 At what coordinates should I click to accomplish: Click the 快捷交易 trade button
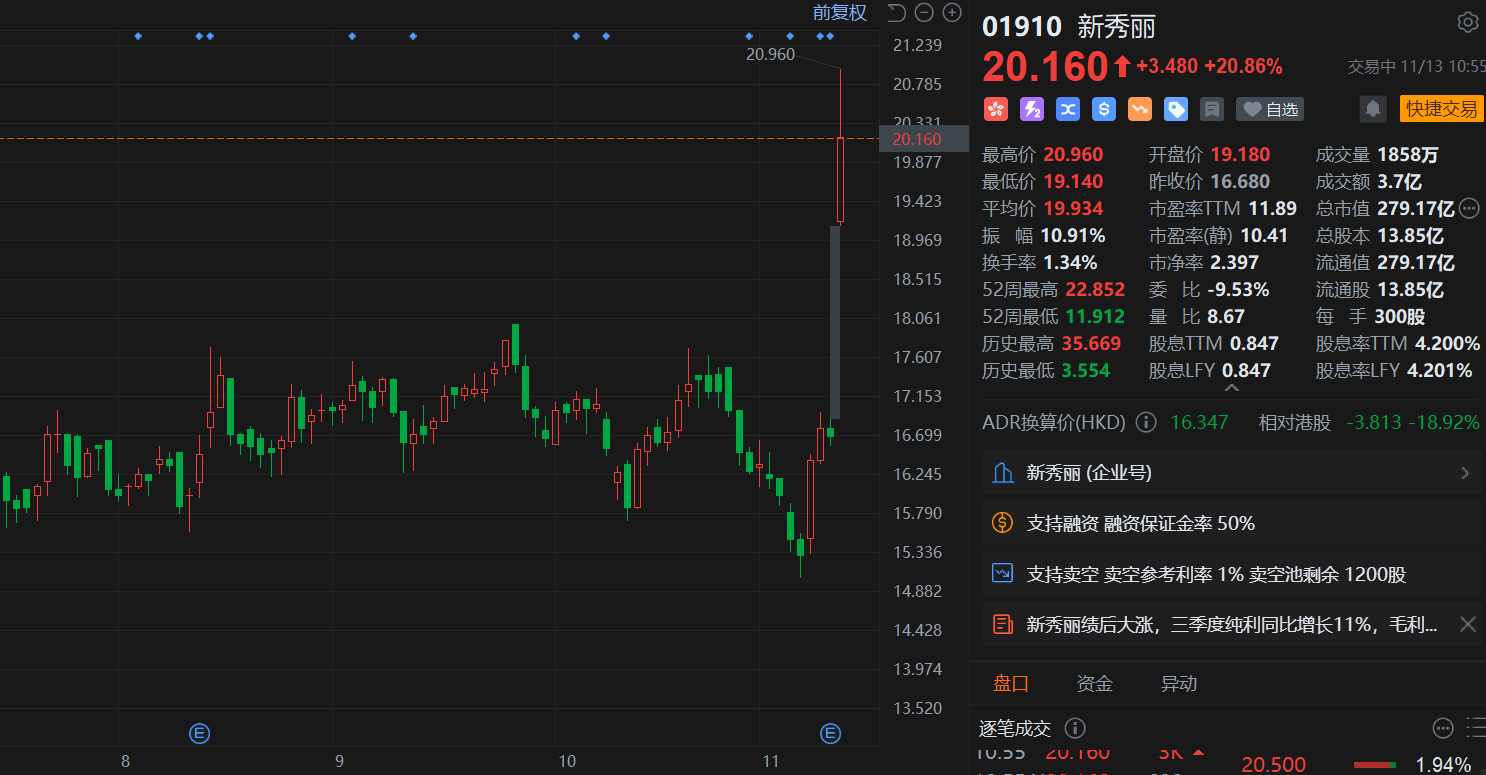tap(1441, 109)
